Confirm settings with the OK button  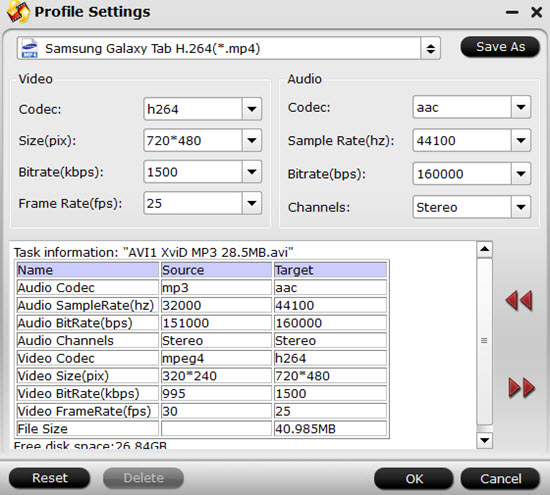pyautogui.click(x=414, y=478)
